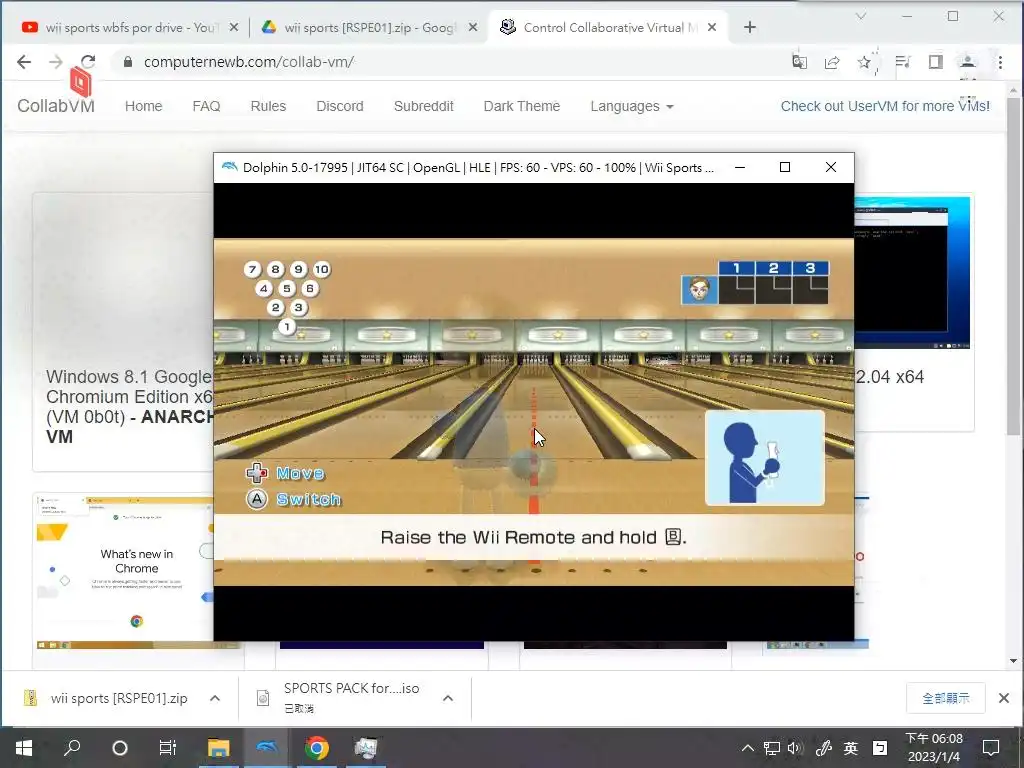Image resolution: width=1024 pixels, height=768 pixels.
Task: Open taskbar search magnifier
Action: click(x=72, y=748)
